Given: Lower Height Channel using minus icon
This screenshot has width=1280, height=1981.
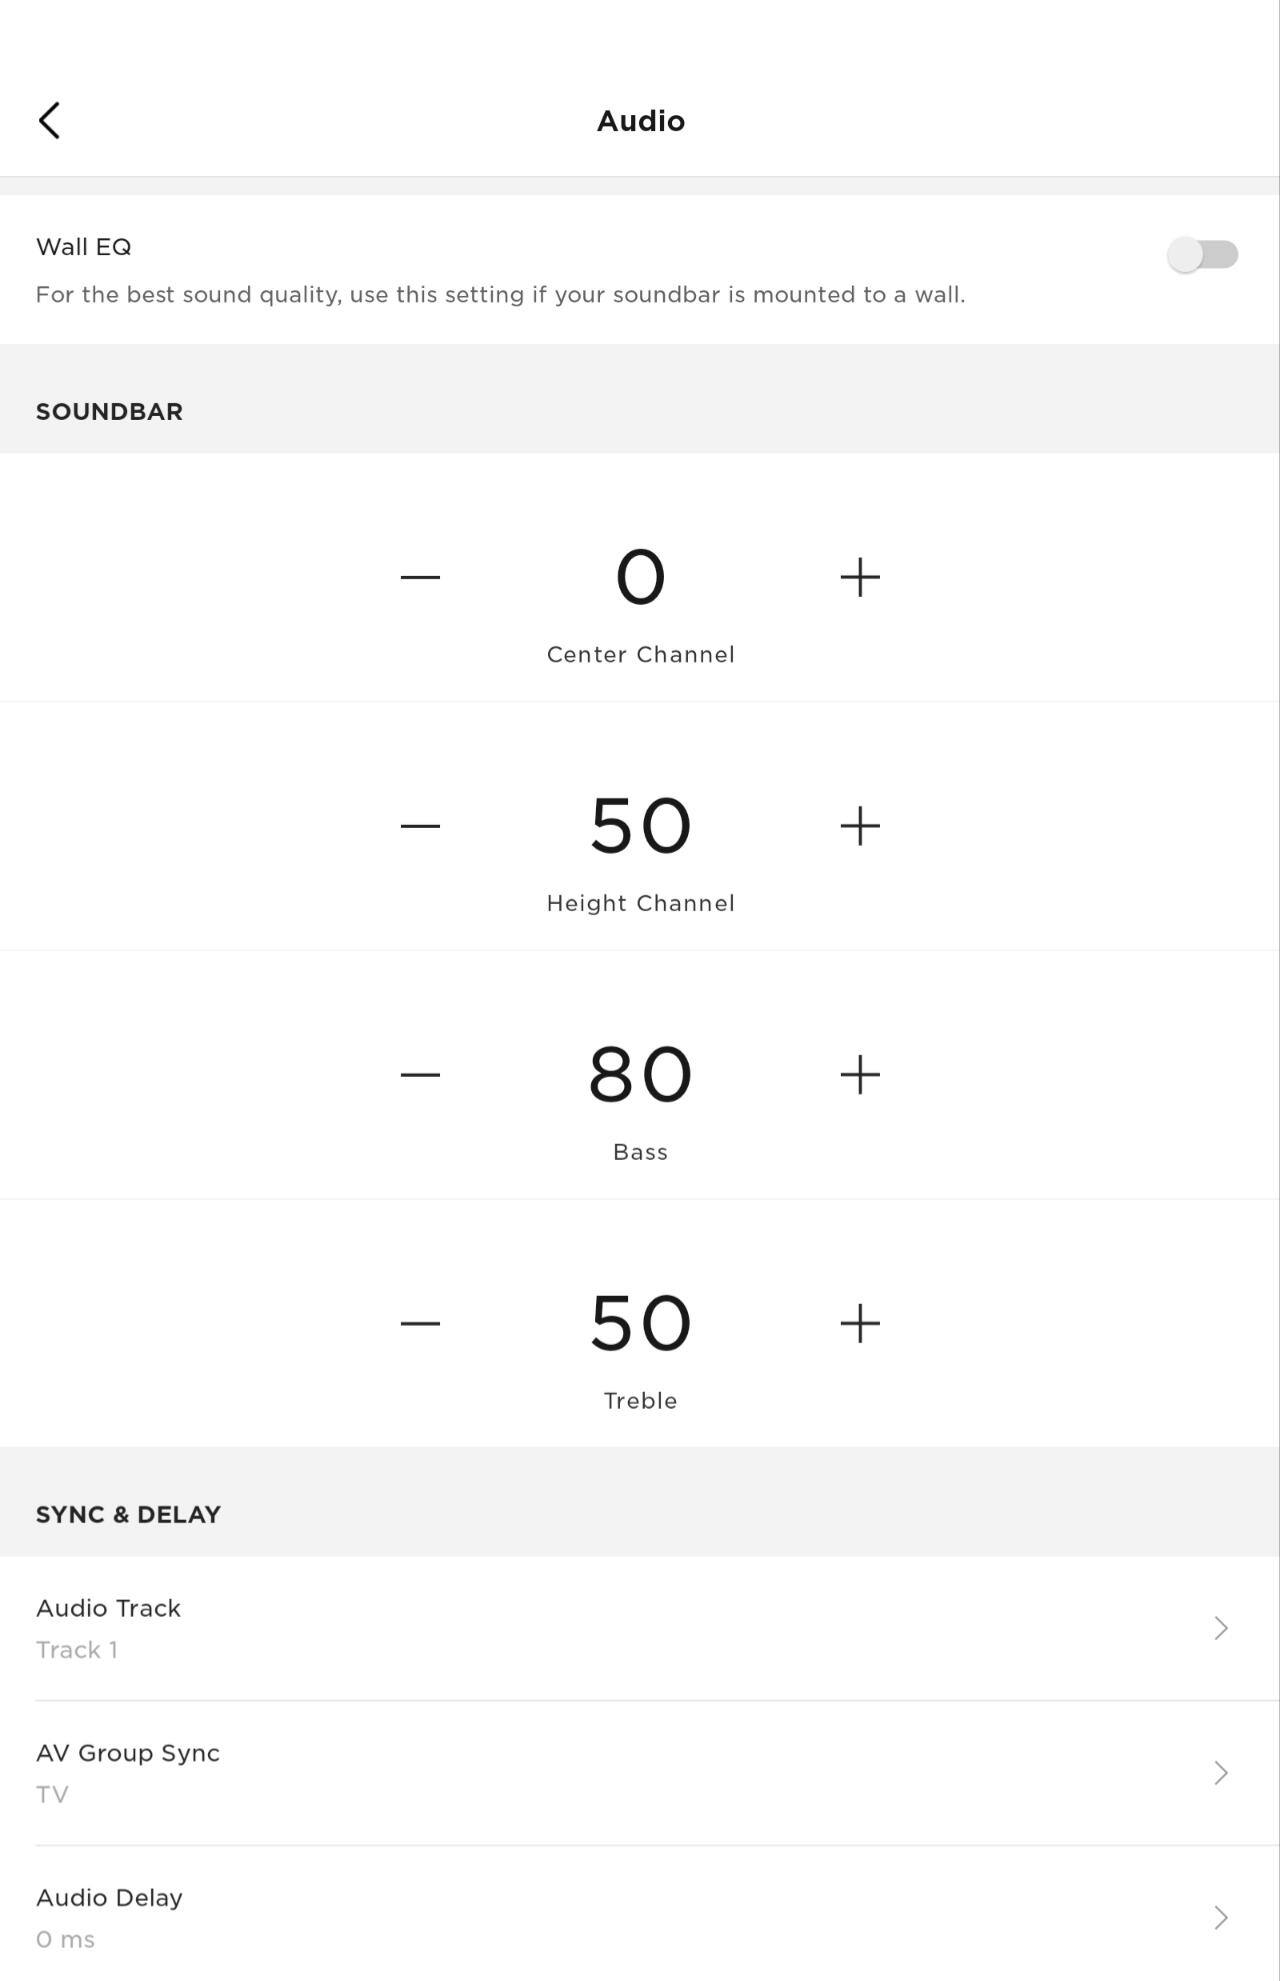Looking at the screenshot, I should [x=420, y=826].
